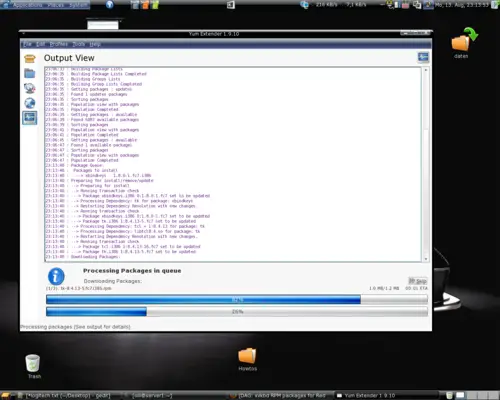Open the Package view from sidebar box icon

(x=30, y=59)
